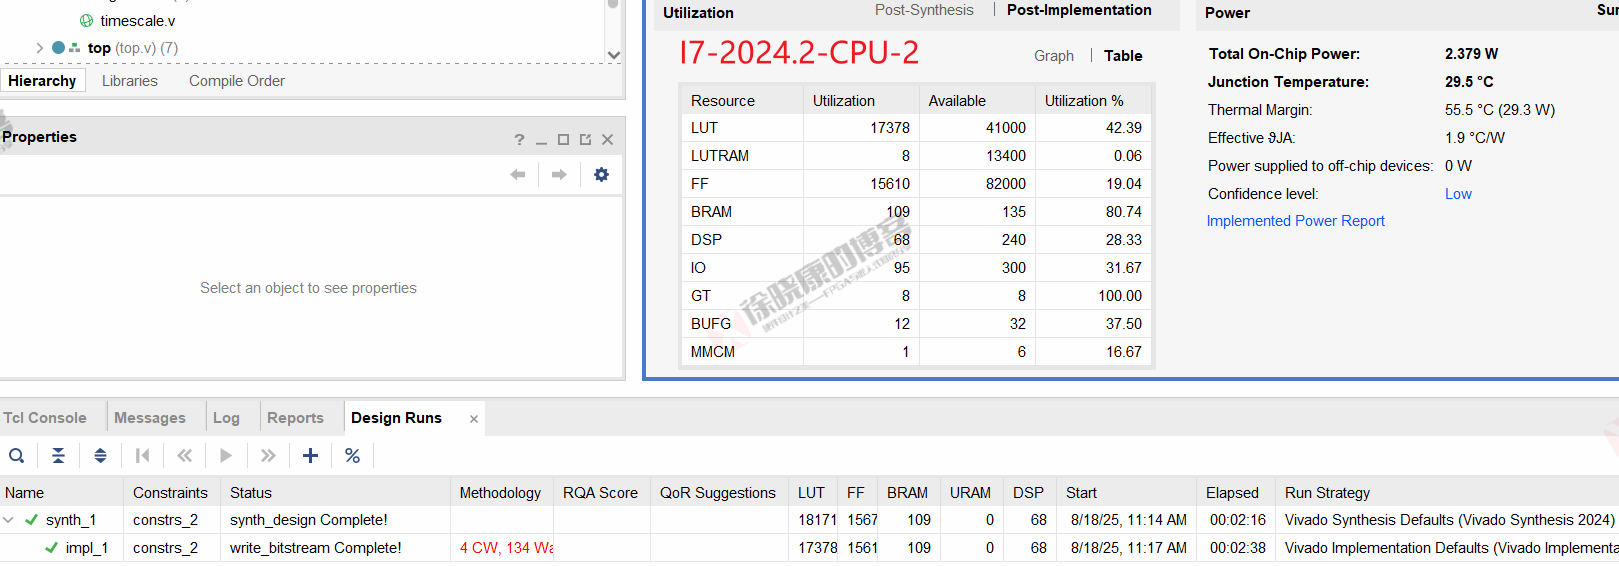Expand all design runs icon

[100, 456]
